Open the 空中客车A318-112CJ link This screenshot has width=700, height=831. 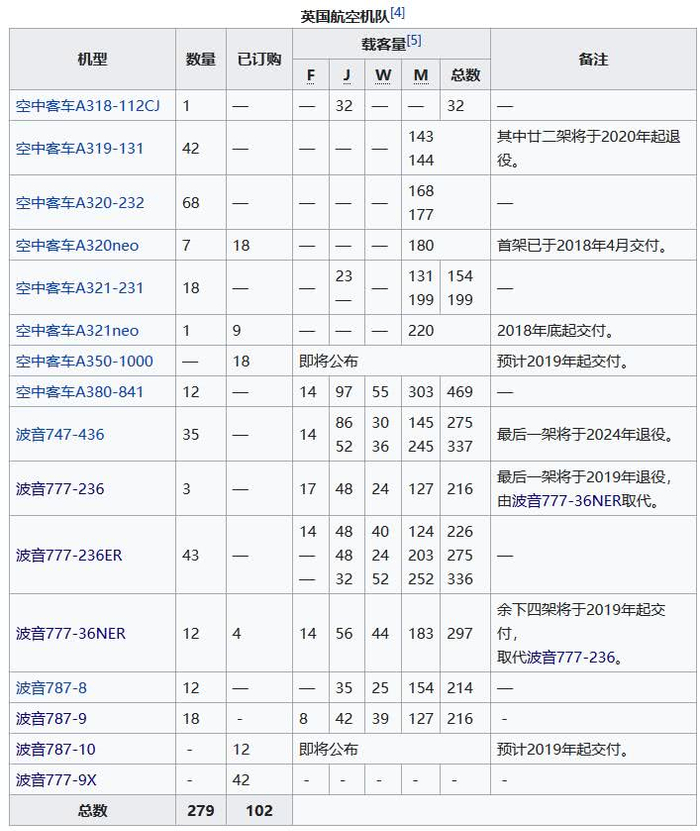pos(87,106)
